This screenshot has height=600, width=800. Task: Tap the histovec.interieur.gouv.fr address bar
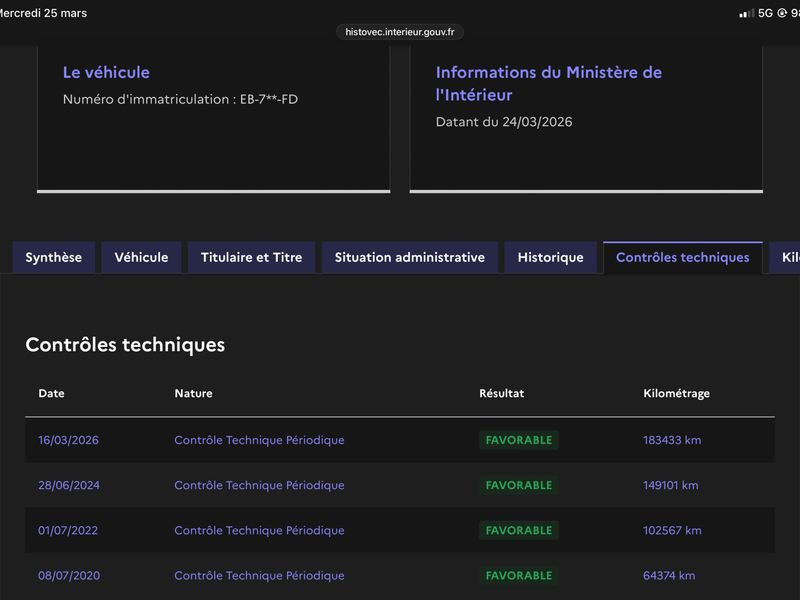[x=399, y=32]
